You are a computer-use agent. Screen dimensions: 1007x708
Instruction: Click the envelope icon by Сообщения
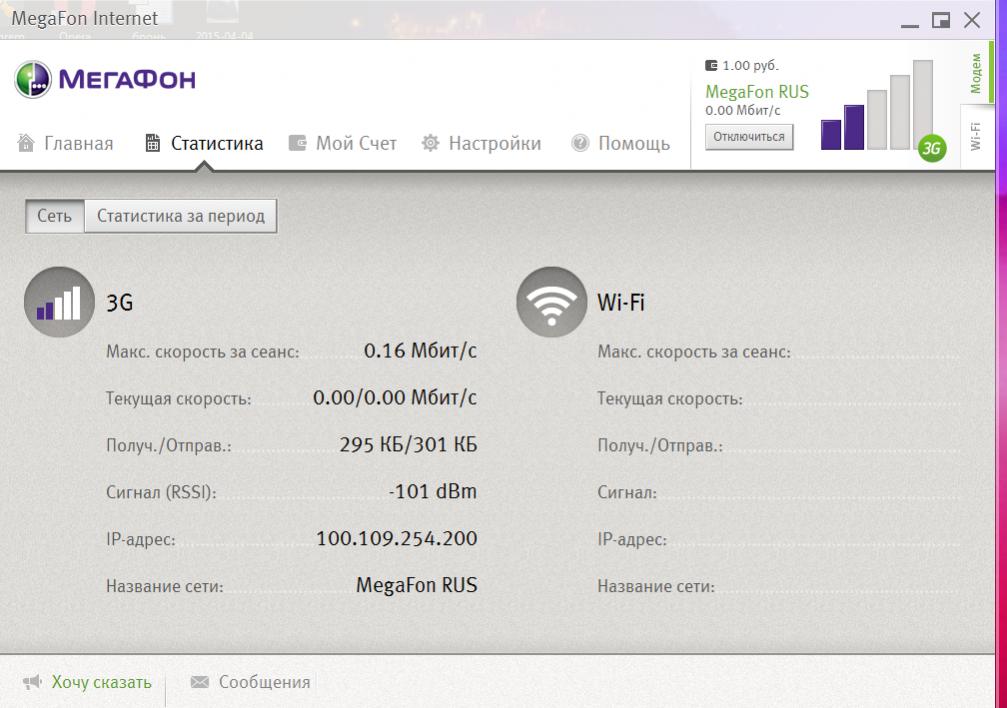200,682
